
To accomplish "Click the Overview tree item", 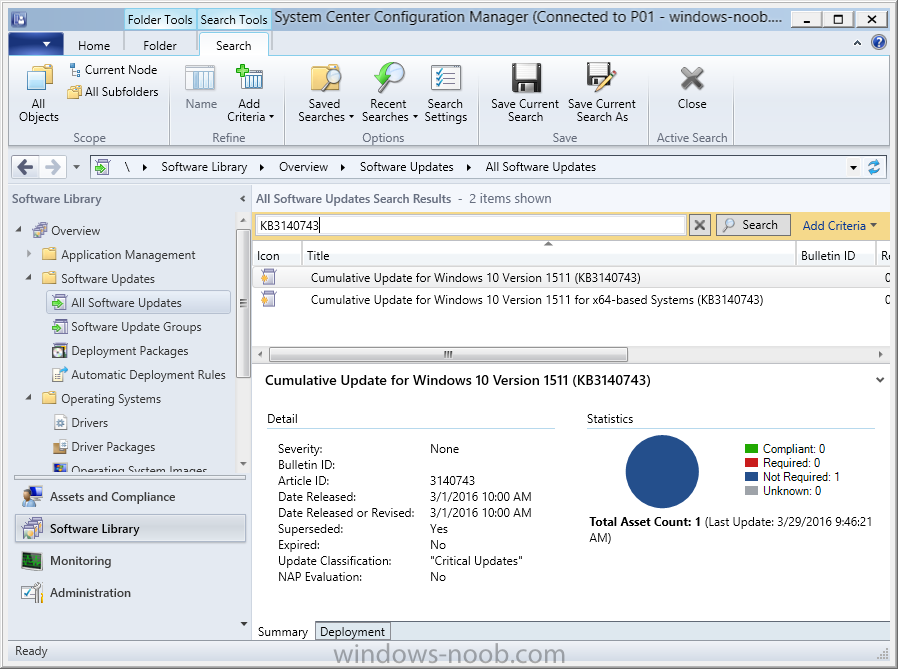I will pos(66,230).
